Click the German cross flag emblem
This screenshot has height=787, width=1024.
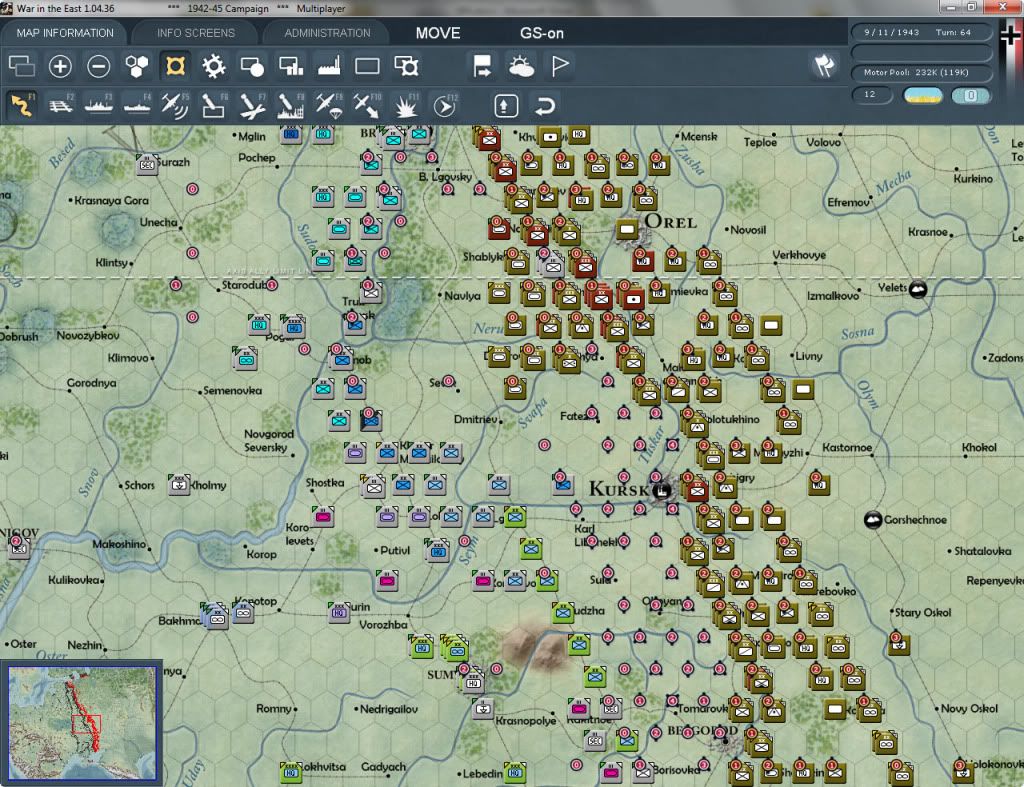tap(1010, 35)
